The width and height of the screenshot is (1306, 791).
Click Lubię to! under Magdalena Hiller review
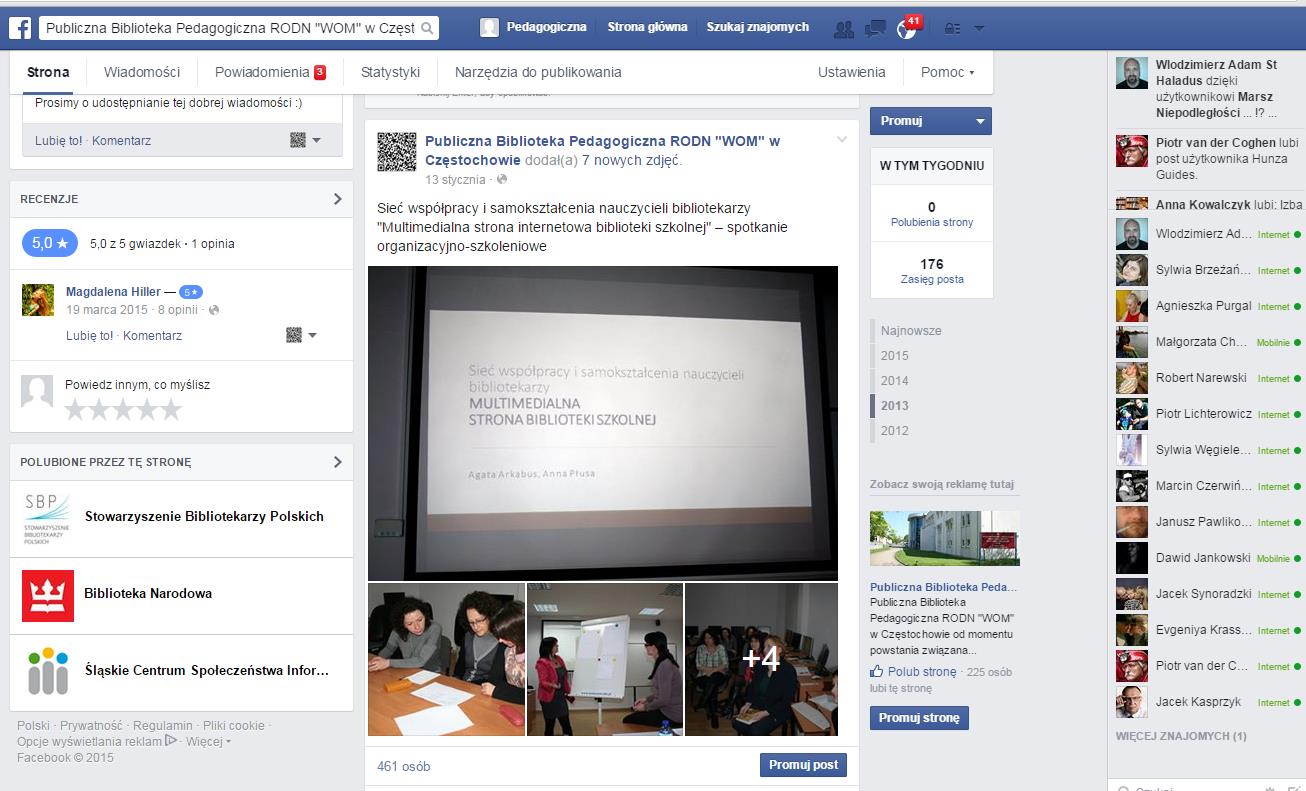(x=89, y=336)
